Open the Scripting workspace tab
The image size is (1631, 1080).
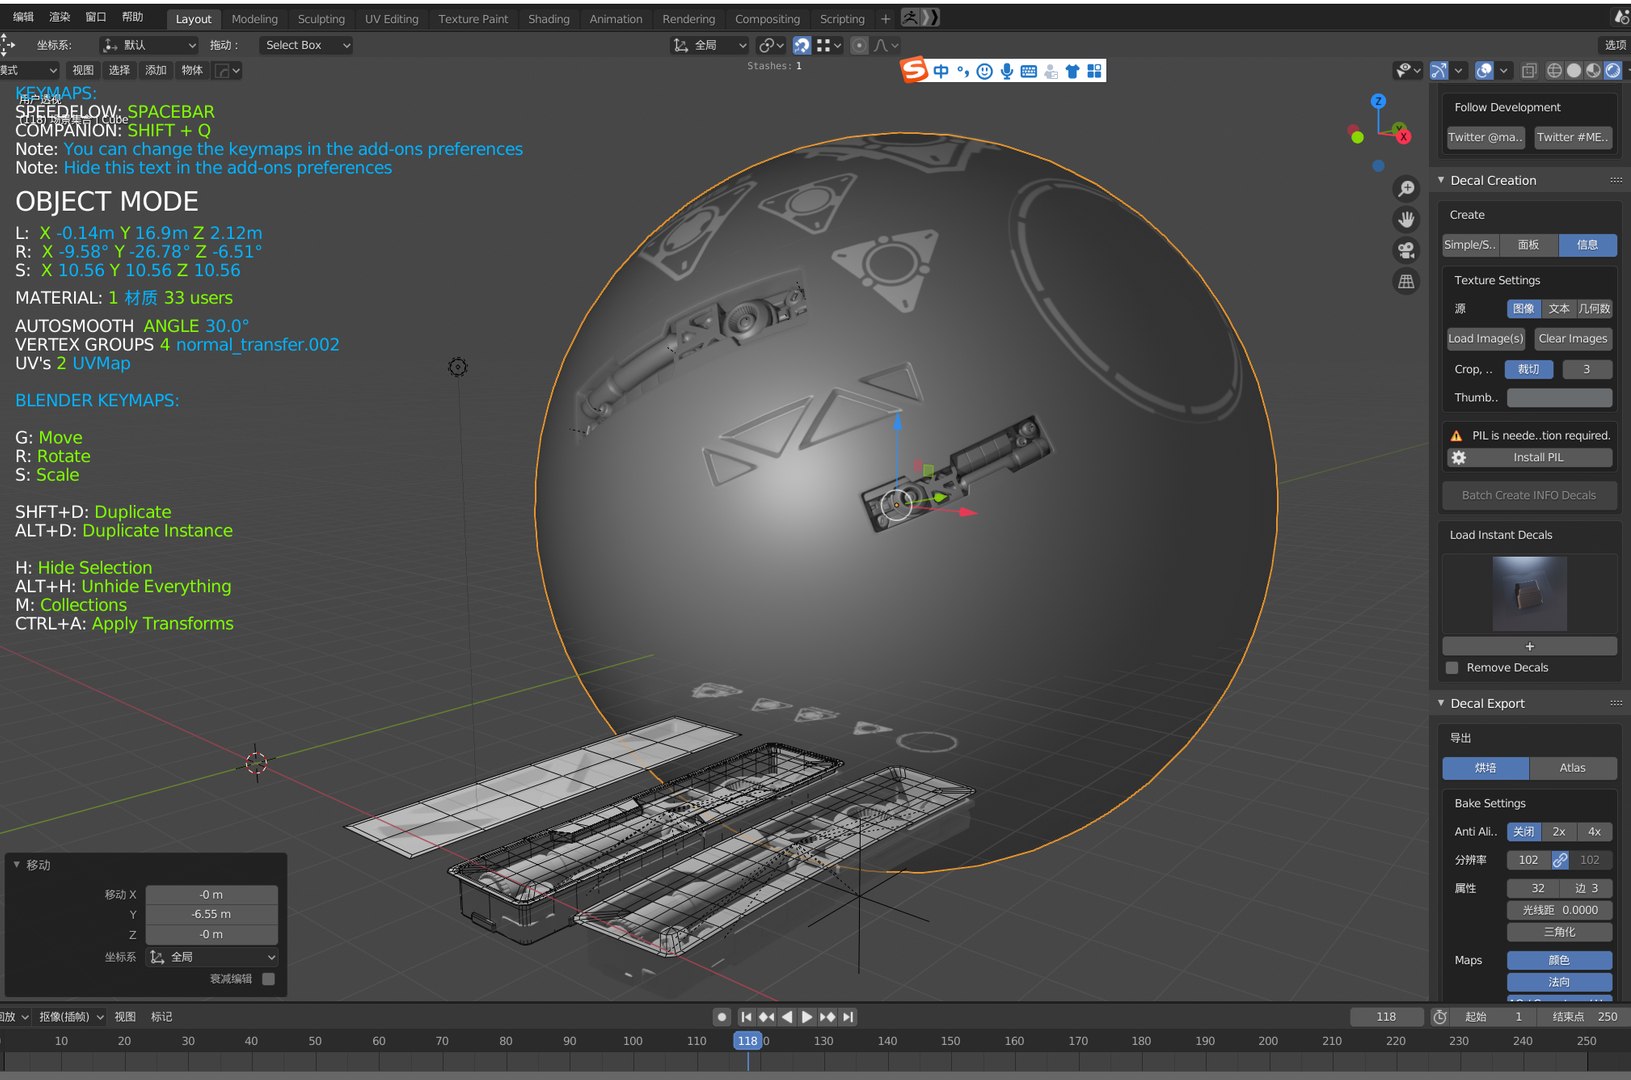click(842, 19)
